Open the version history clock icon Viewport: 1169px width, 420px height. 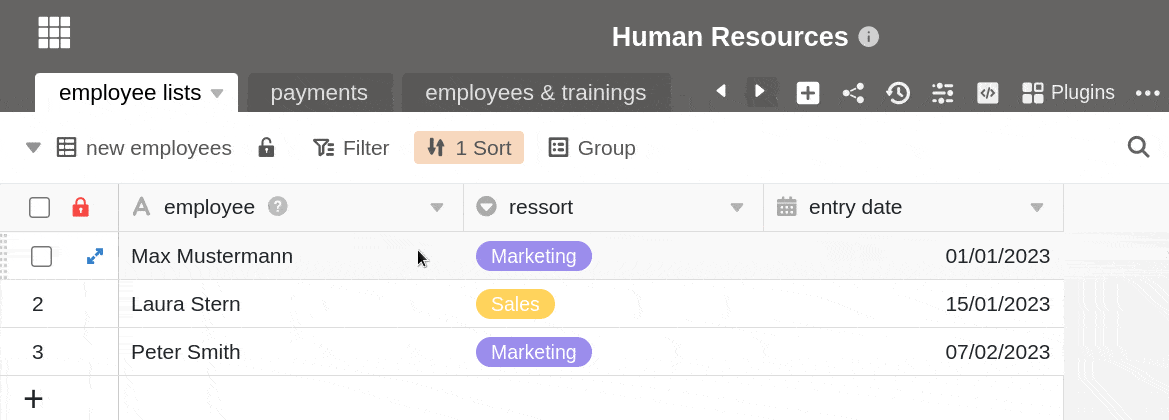(x=898, y=93)
